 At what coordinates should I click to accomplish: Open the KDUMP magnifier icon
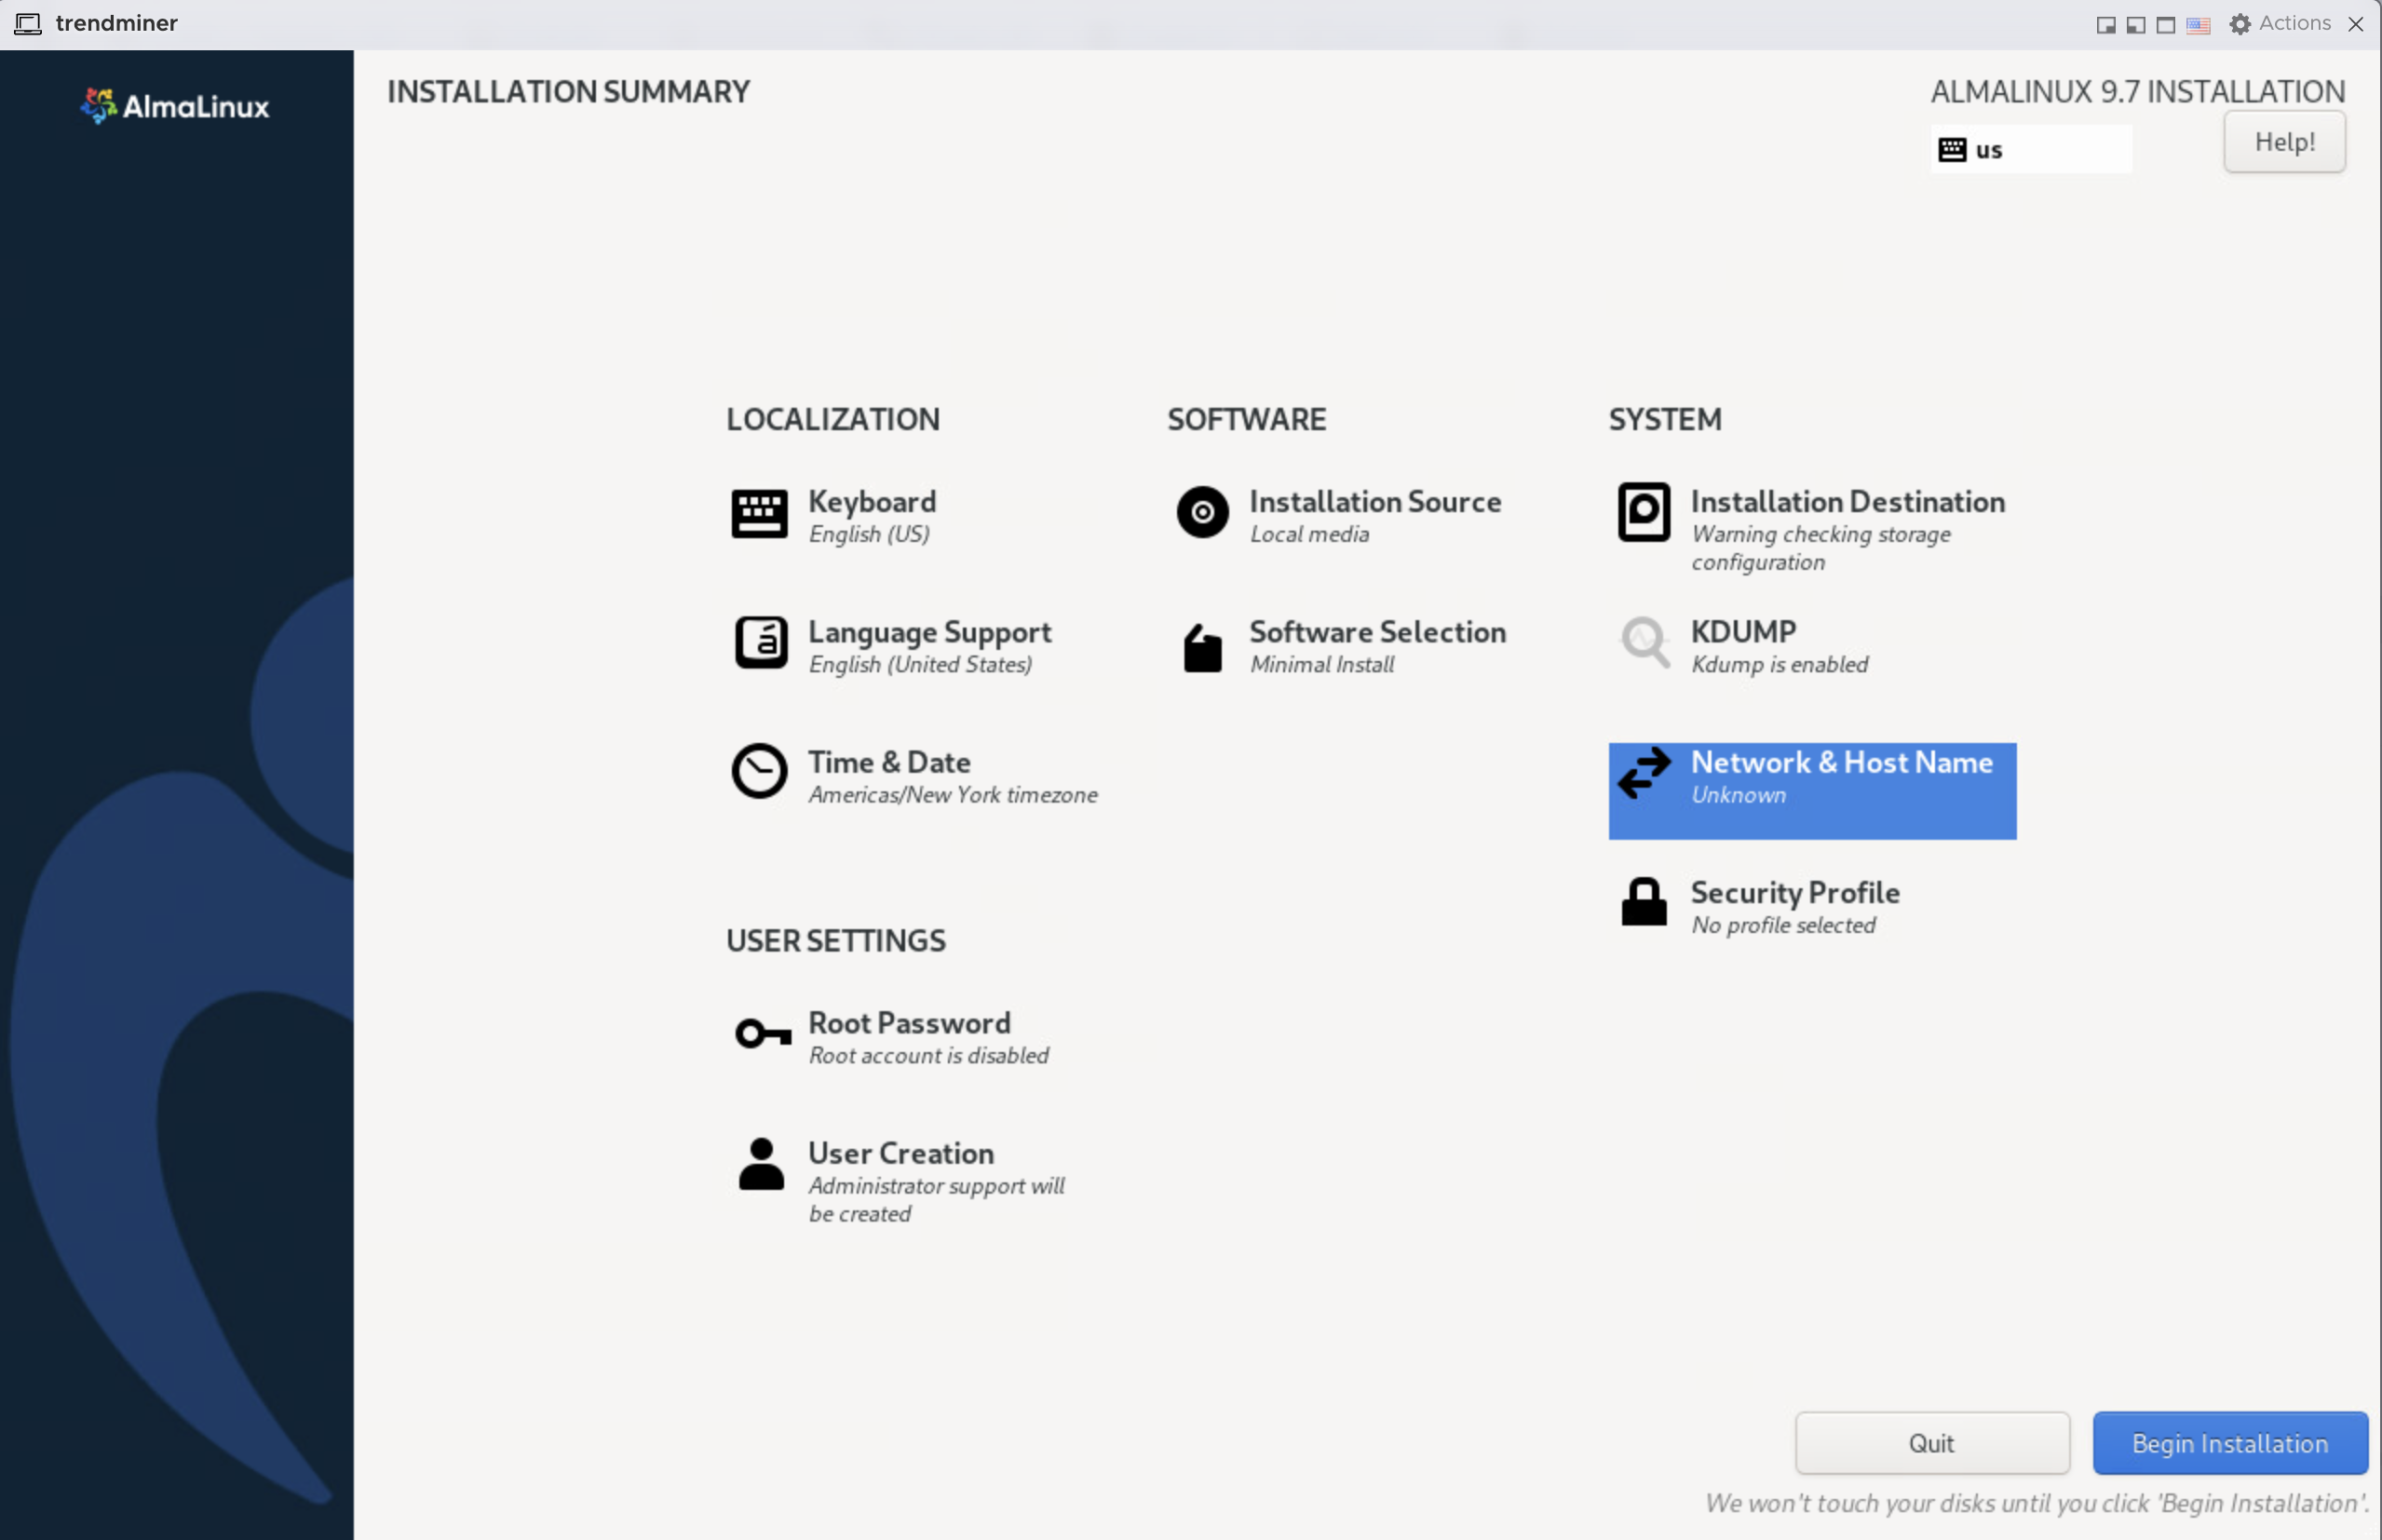click(x=1645, y=642)
